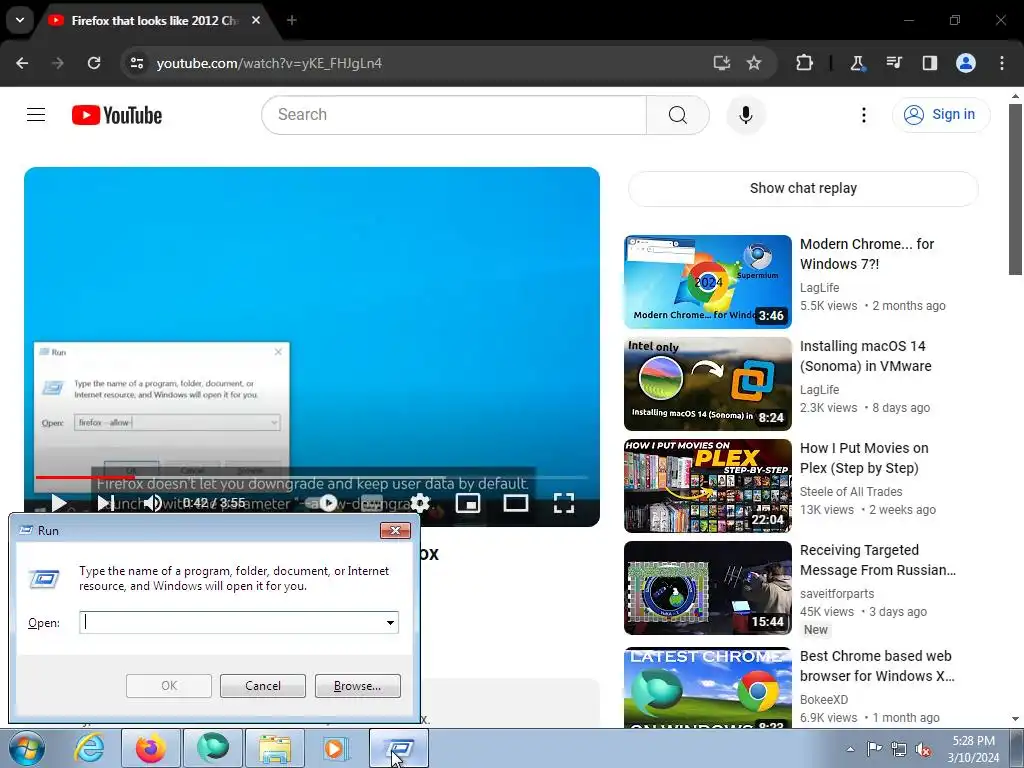Open Windows Explorer folder on the taskbar
The width and height of the screenshot is (1024, 768).
pyautogui.click(x=275, y=748)
